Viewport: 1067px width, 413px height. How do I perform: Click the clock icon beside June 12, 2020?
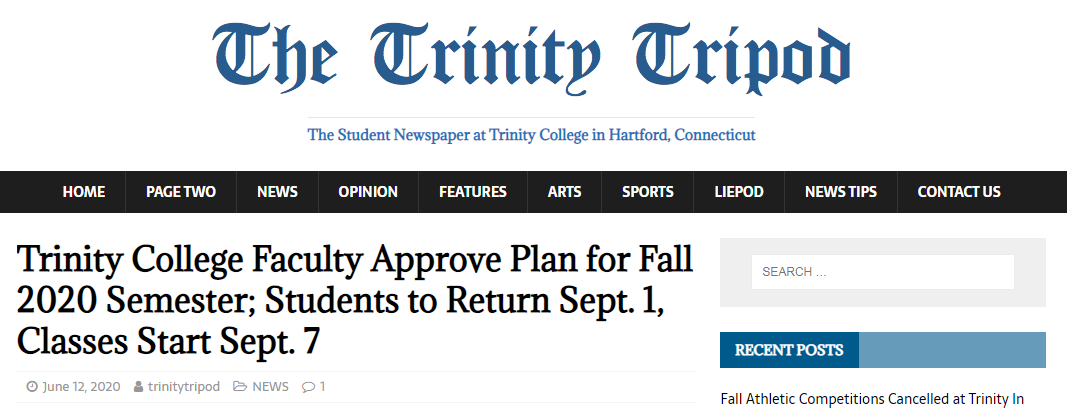point(32,387)
